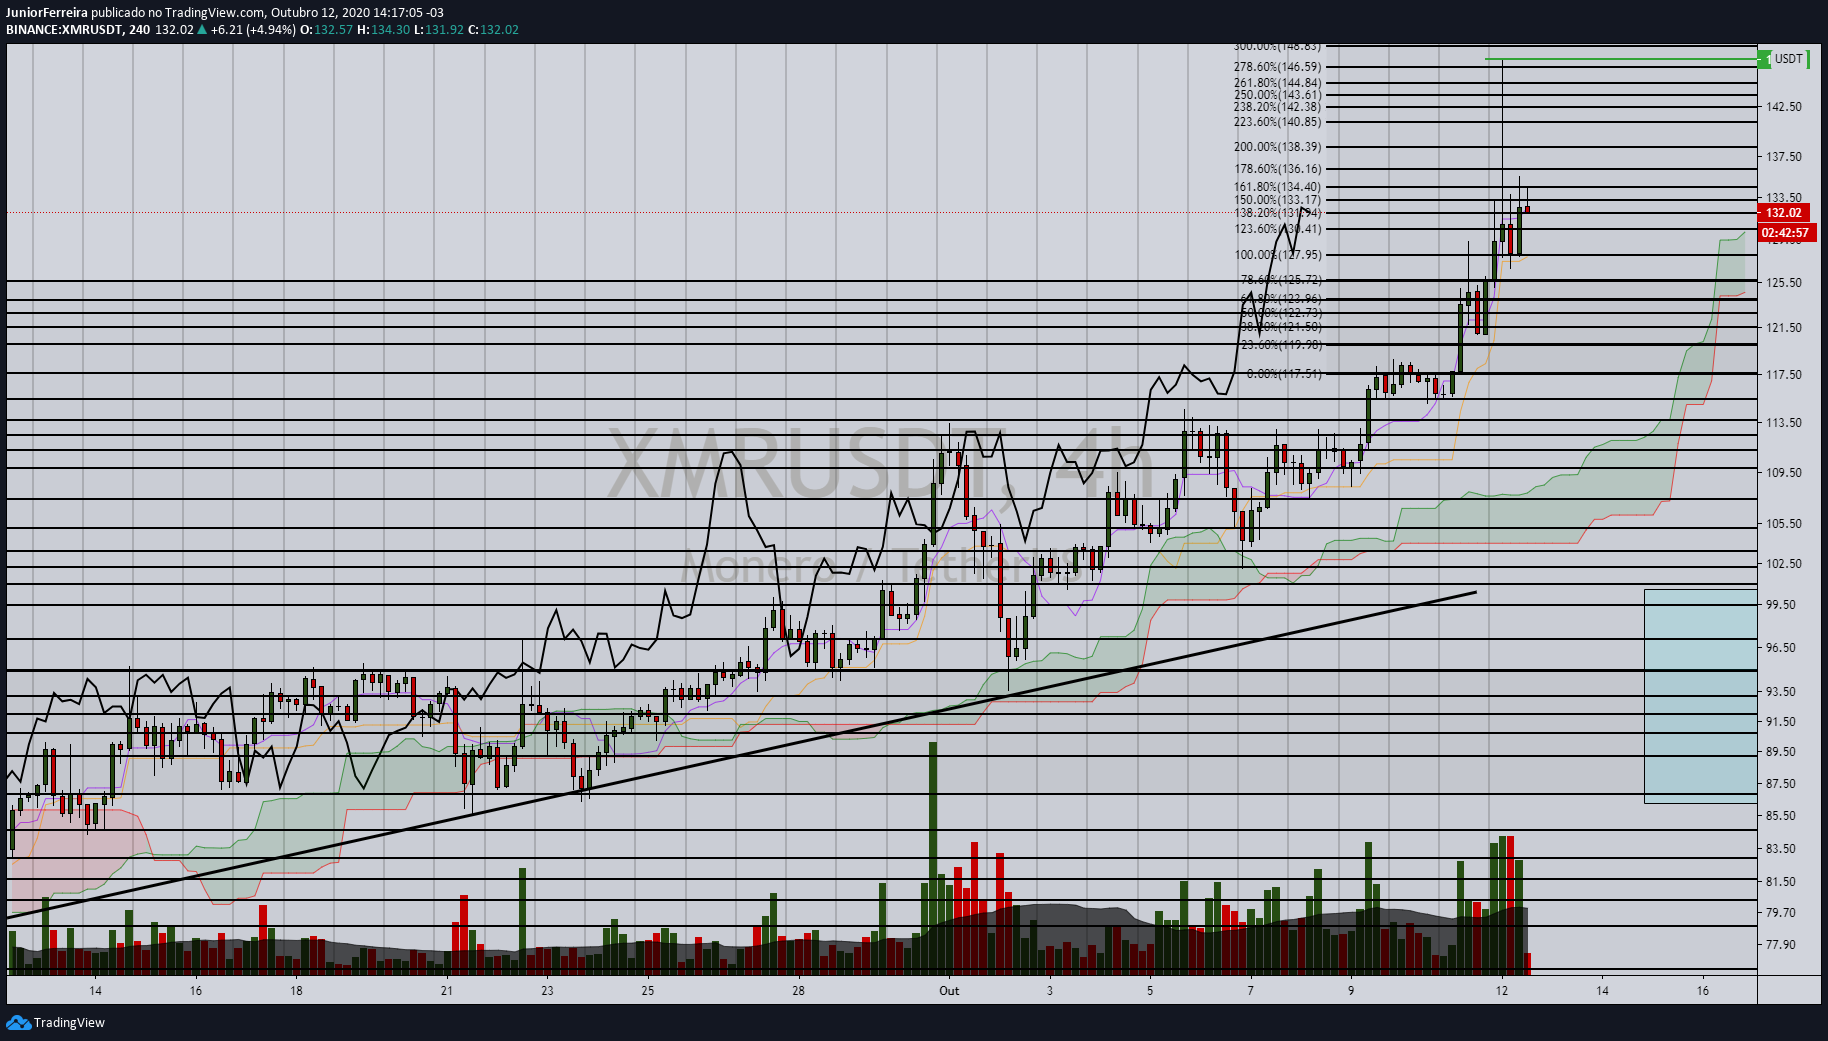Select the 238.20%(142.38) Fibonacci label
The width and height of the screenshot is (1828, 1041).
pos(1277,107)
